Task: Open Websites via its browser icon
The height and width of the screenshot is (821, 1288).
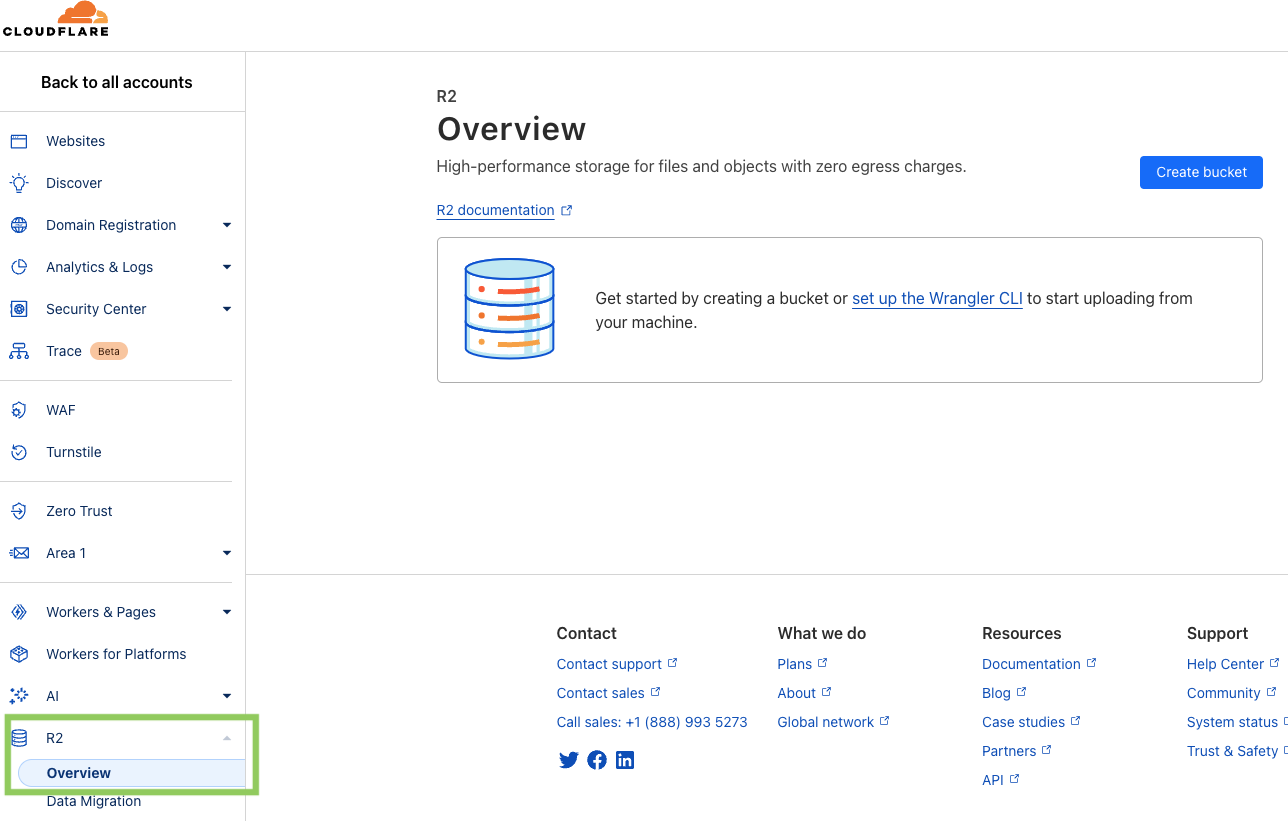Action: click(19, 141)
